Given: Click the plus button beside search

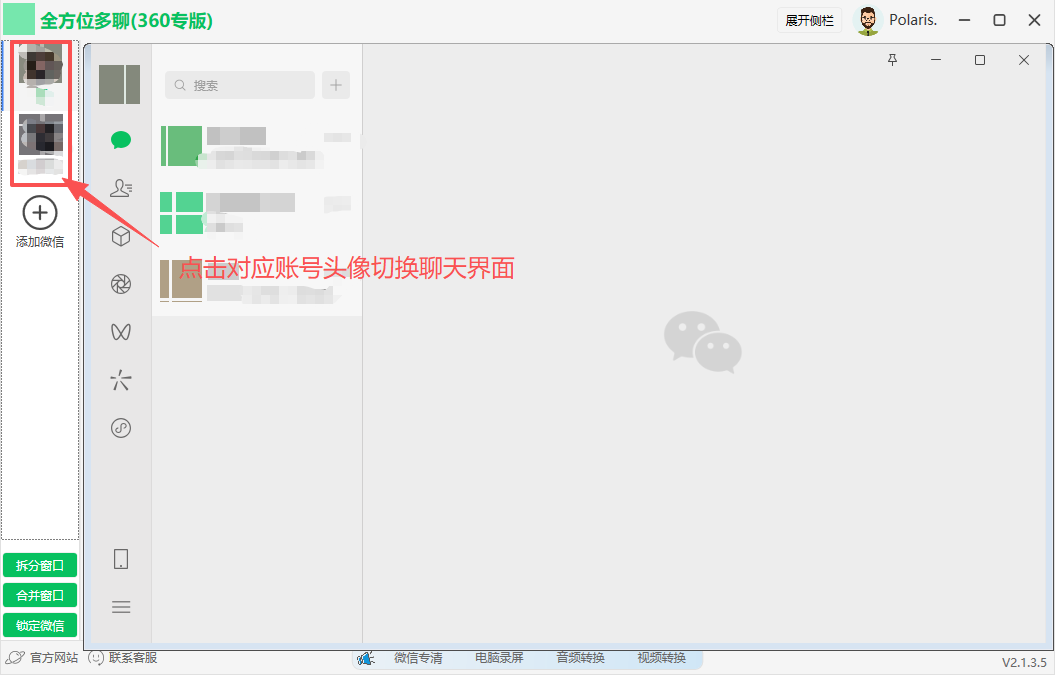Looking at the screenshot, I should coord(336,86).
